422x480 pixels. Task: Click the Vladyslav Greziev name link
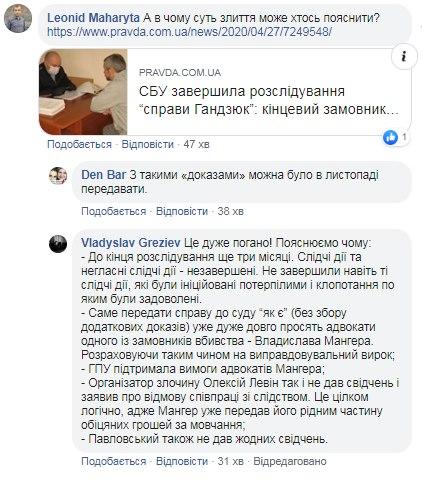point(131,243)
